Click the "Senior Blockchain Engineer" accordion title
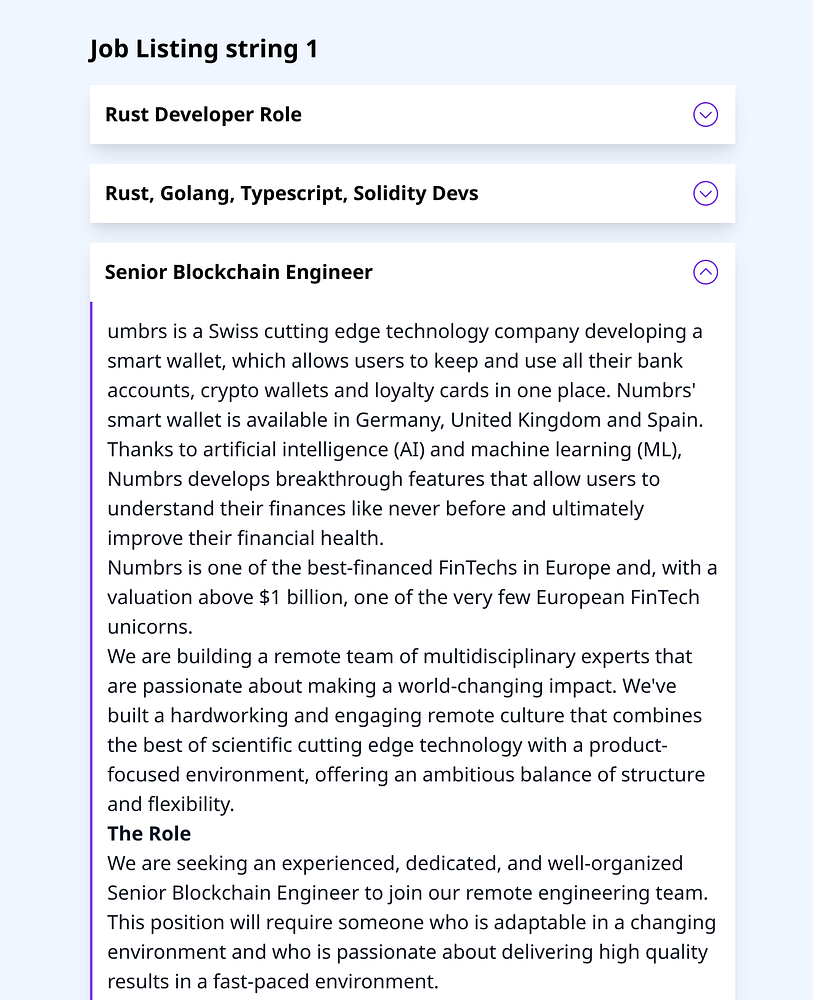 click(238, 272)
